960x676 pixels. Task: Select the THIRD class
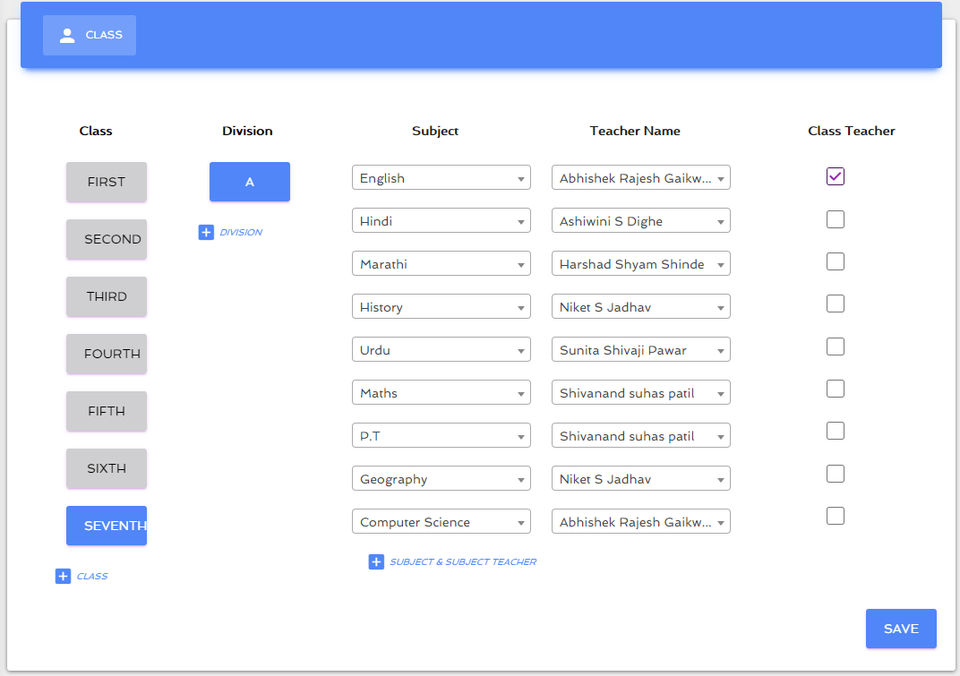coord(107,296)
